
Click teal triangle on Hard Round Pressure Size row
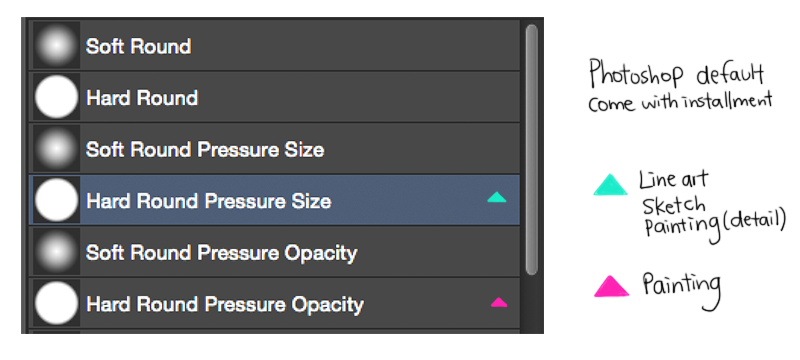pos(497,197)
